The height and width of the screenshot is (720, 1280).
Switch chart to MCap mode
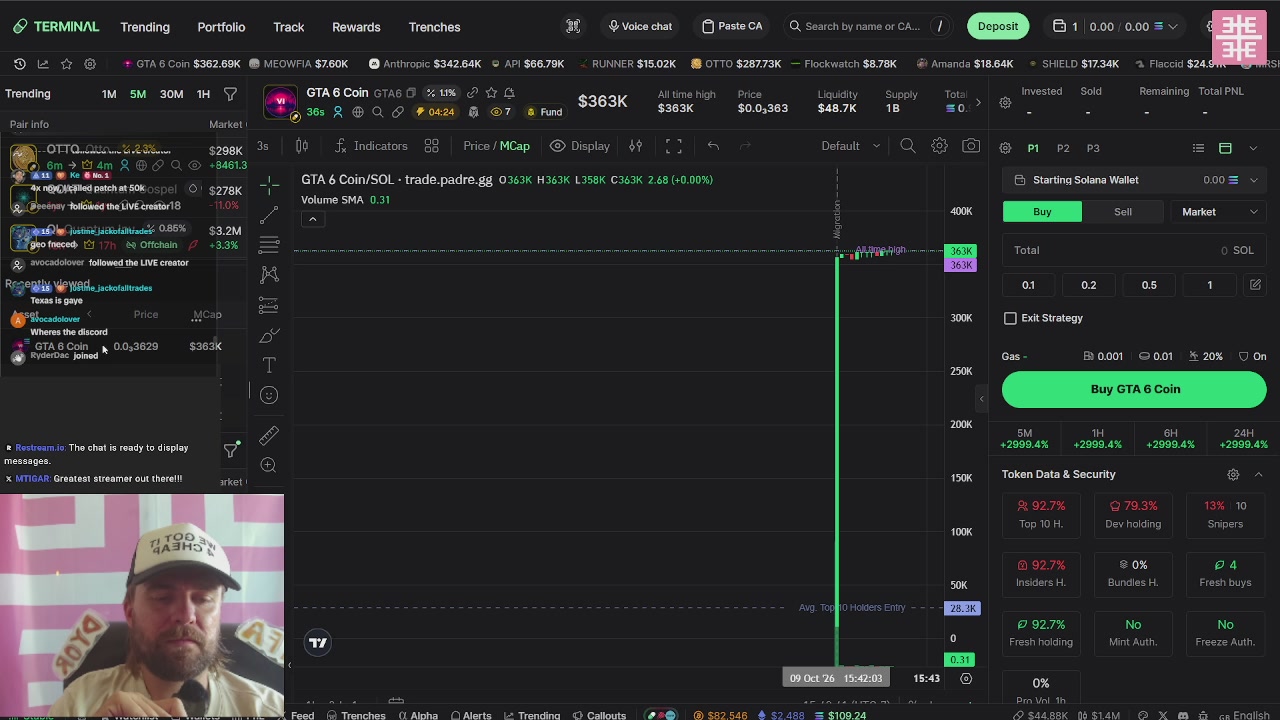[515, 146]
